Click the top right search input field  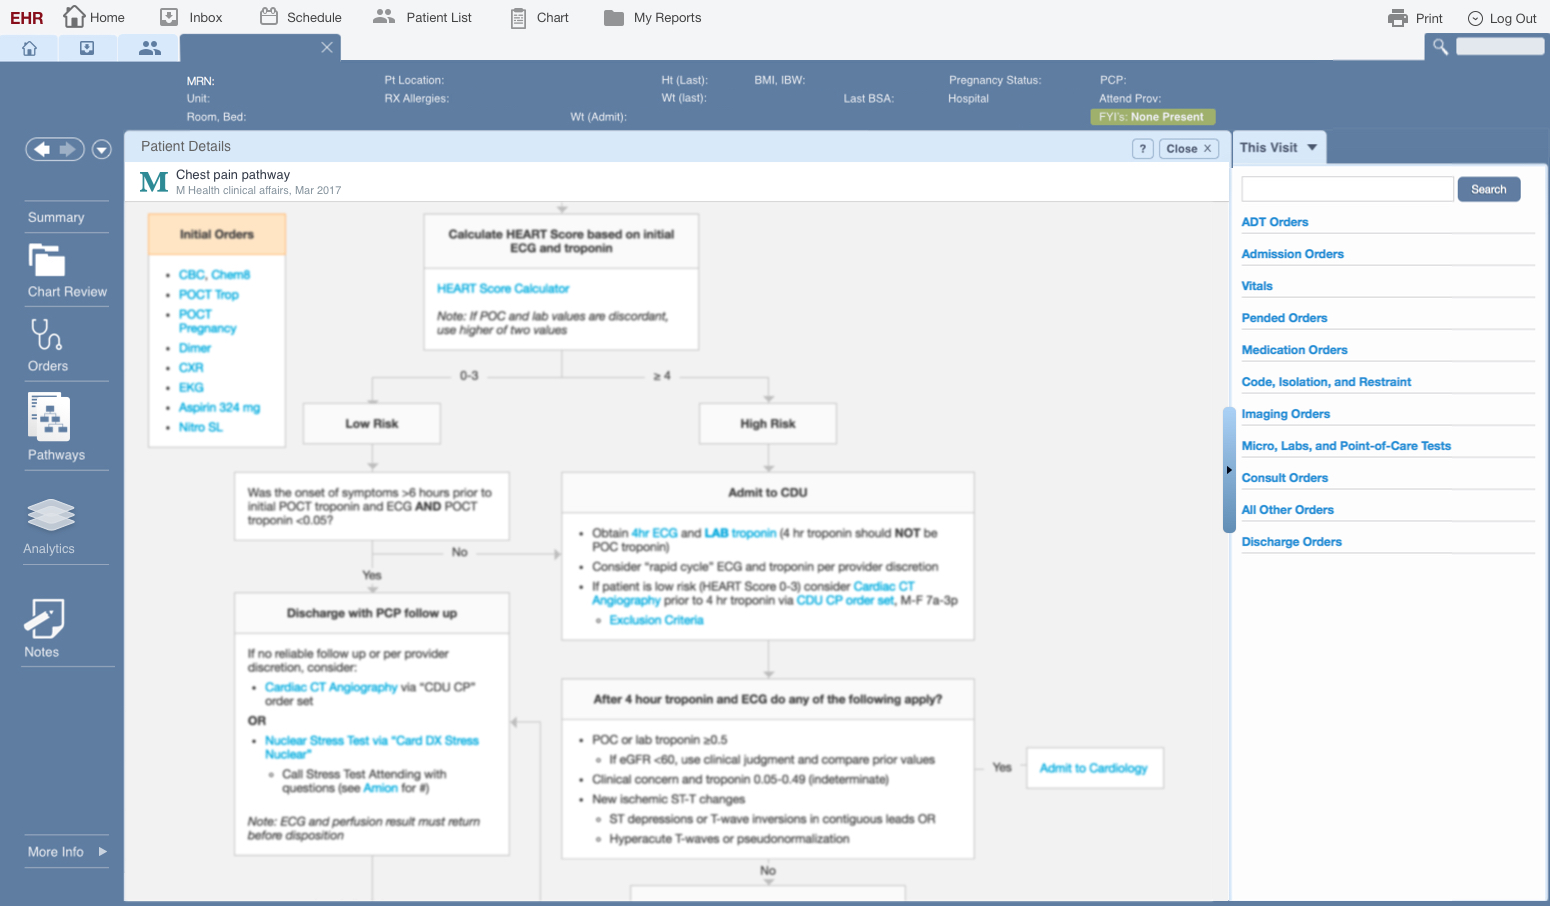coord(1500,46)
